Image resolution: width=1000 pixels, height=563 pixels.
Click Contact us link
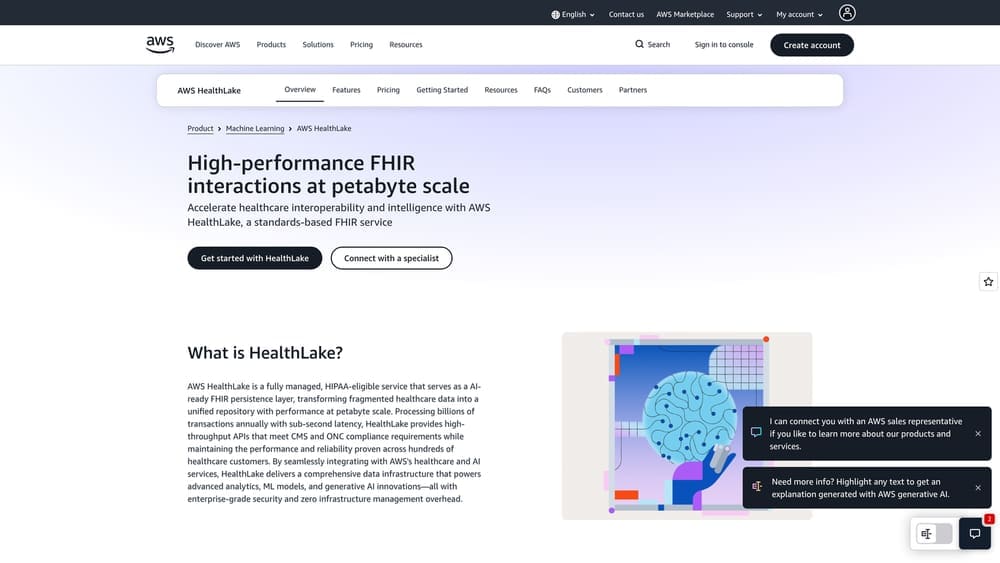click(626, 15)
